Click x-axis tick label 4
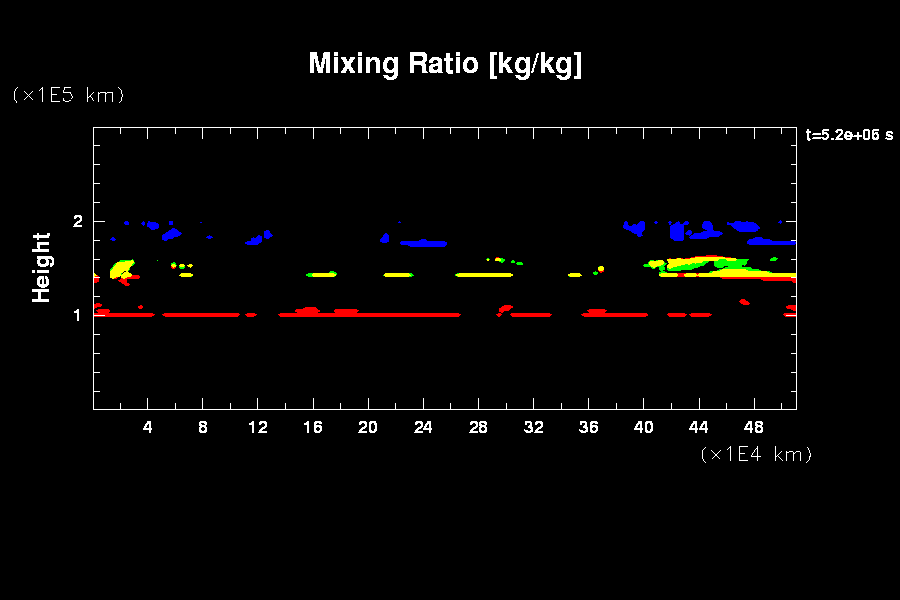Viewport: 900px width, 600px height. pos(148,427)
